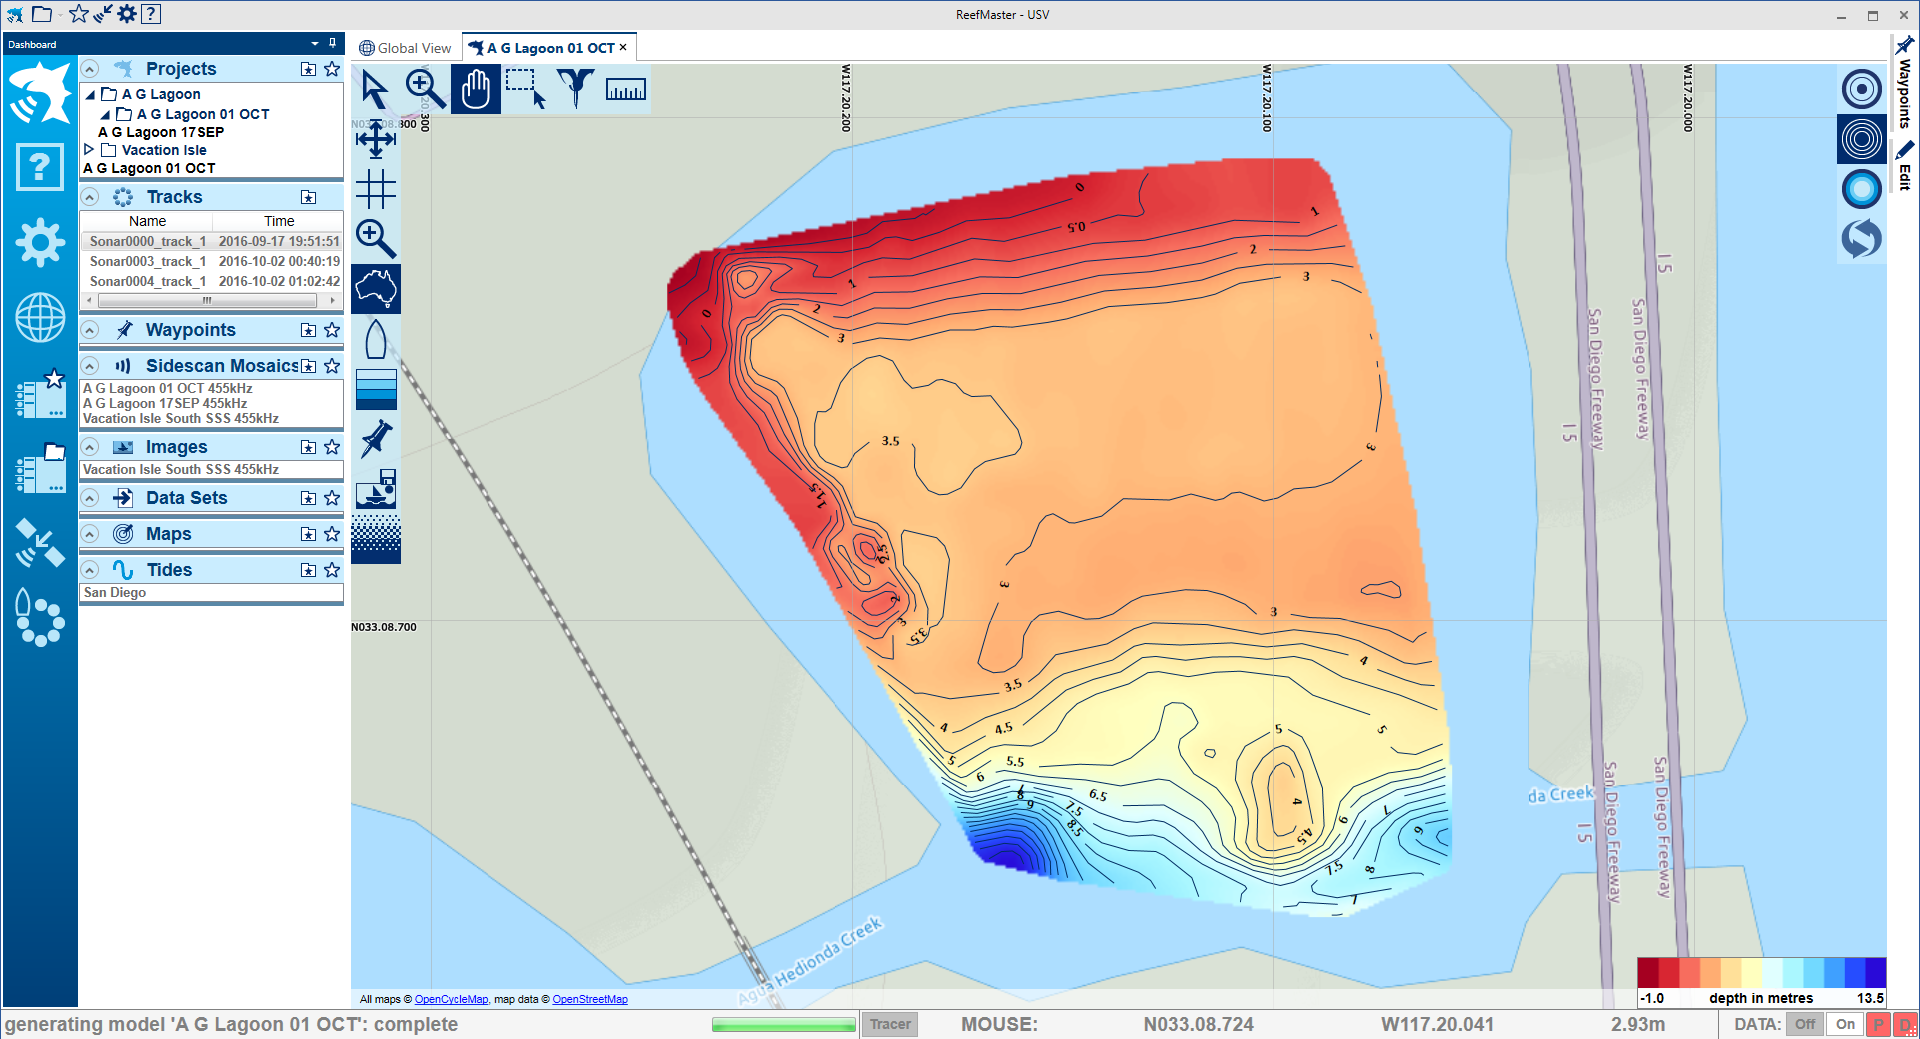Click the Tracer button in status bar
Screen dimensions: 1920x1039
click(x=890, y=1024)
